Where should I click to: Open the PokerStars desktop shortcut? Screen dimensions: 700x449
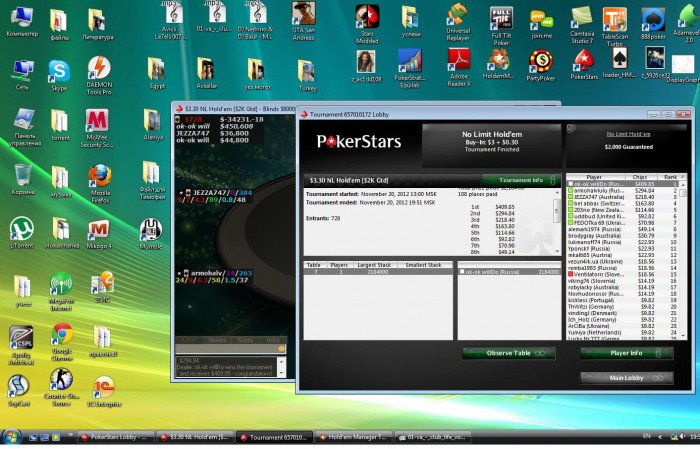584,64
